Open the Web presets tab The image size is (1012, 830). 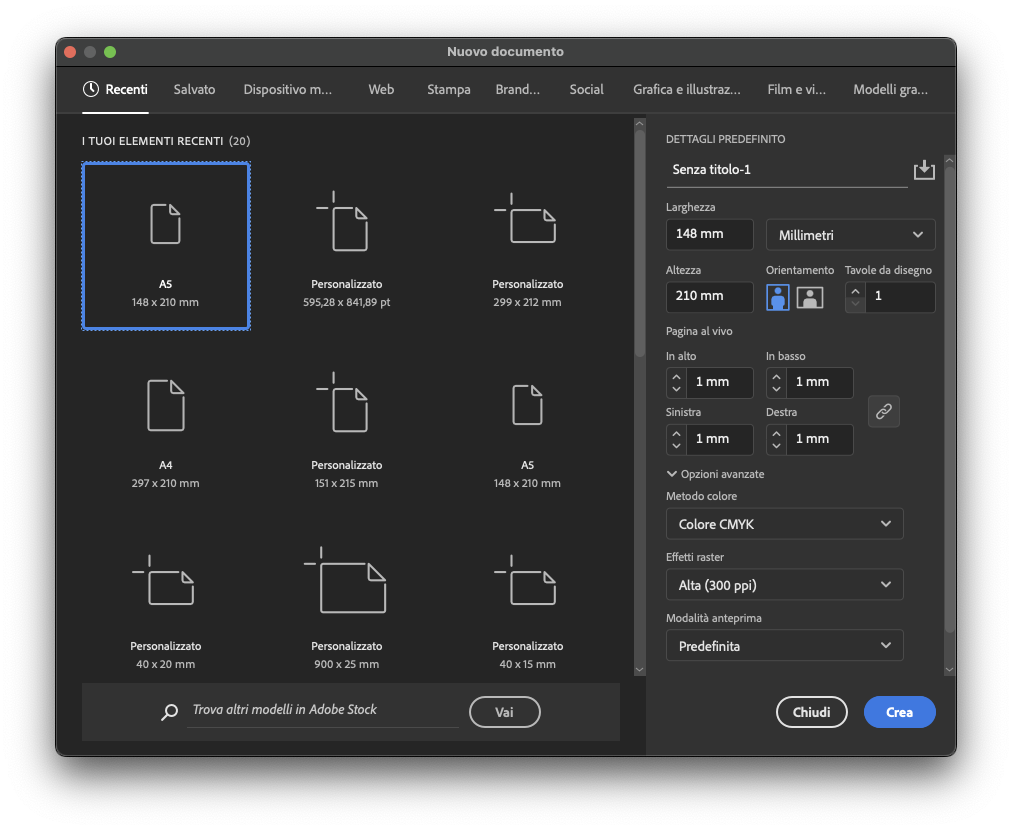point(381,89)
